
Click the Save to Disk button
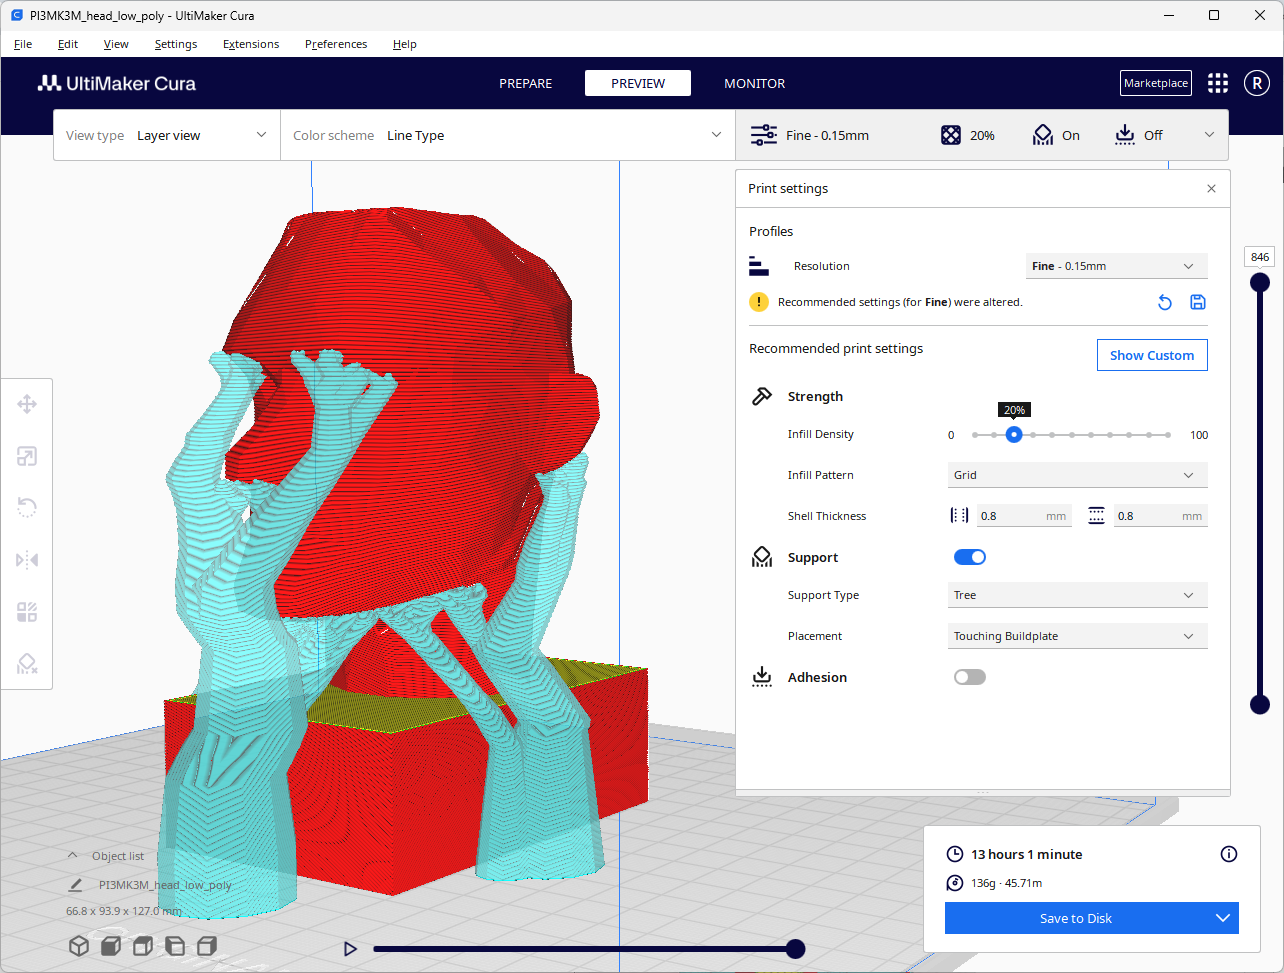[x=1075, y=918]
